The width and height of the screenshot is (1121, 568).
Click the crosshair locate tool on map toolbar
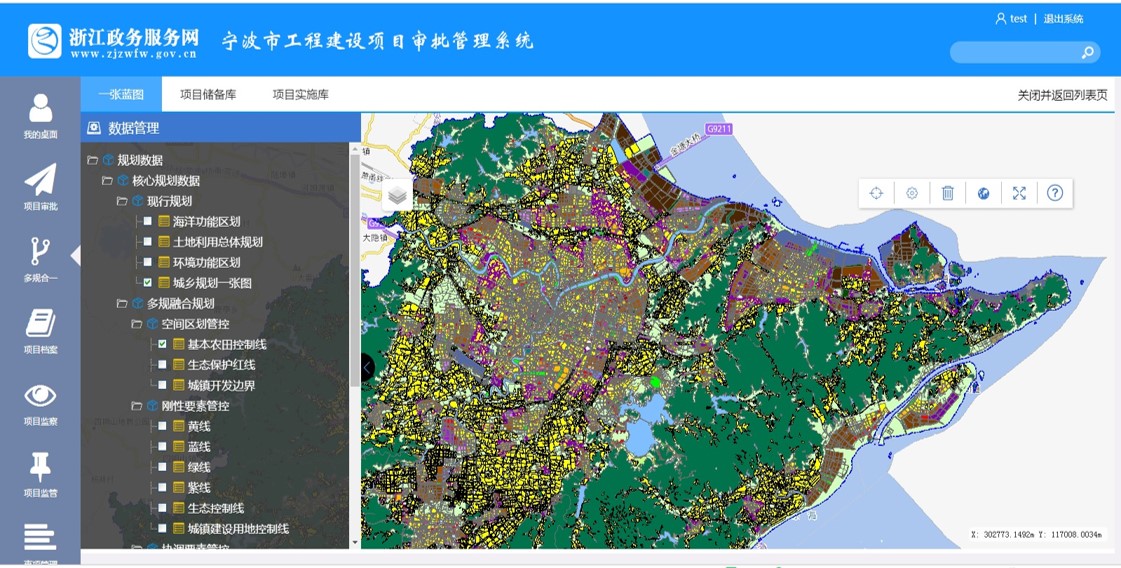point(876,193)
